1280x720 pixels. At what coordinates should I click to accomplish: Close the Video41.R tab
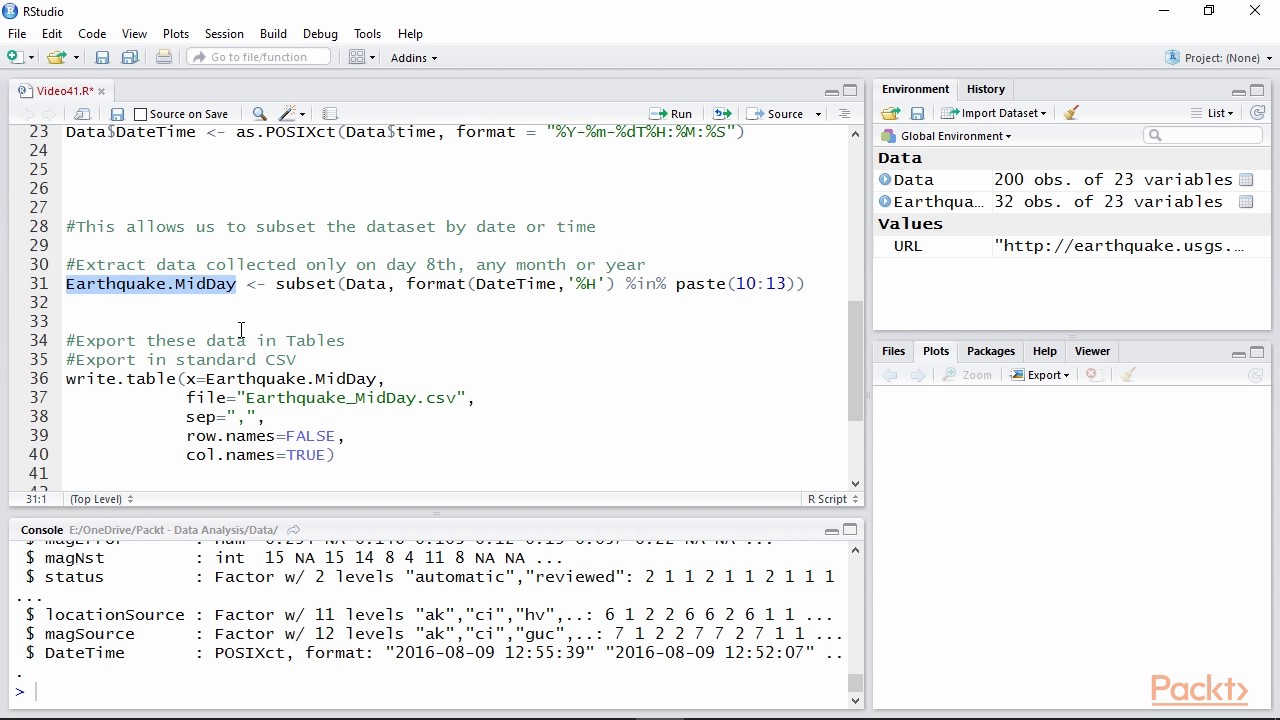(101, 91)
